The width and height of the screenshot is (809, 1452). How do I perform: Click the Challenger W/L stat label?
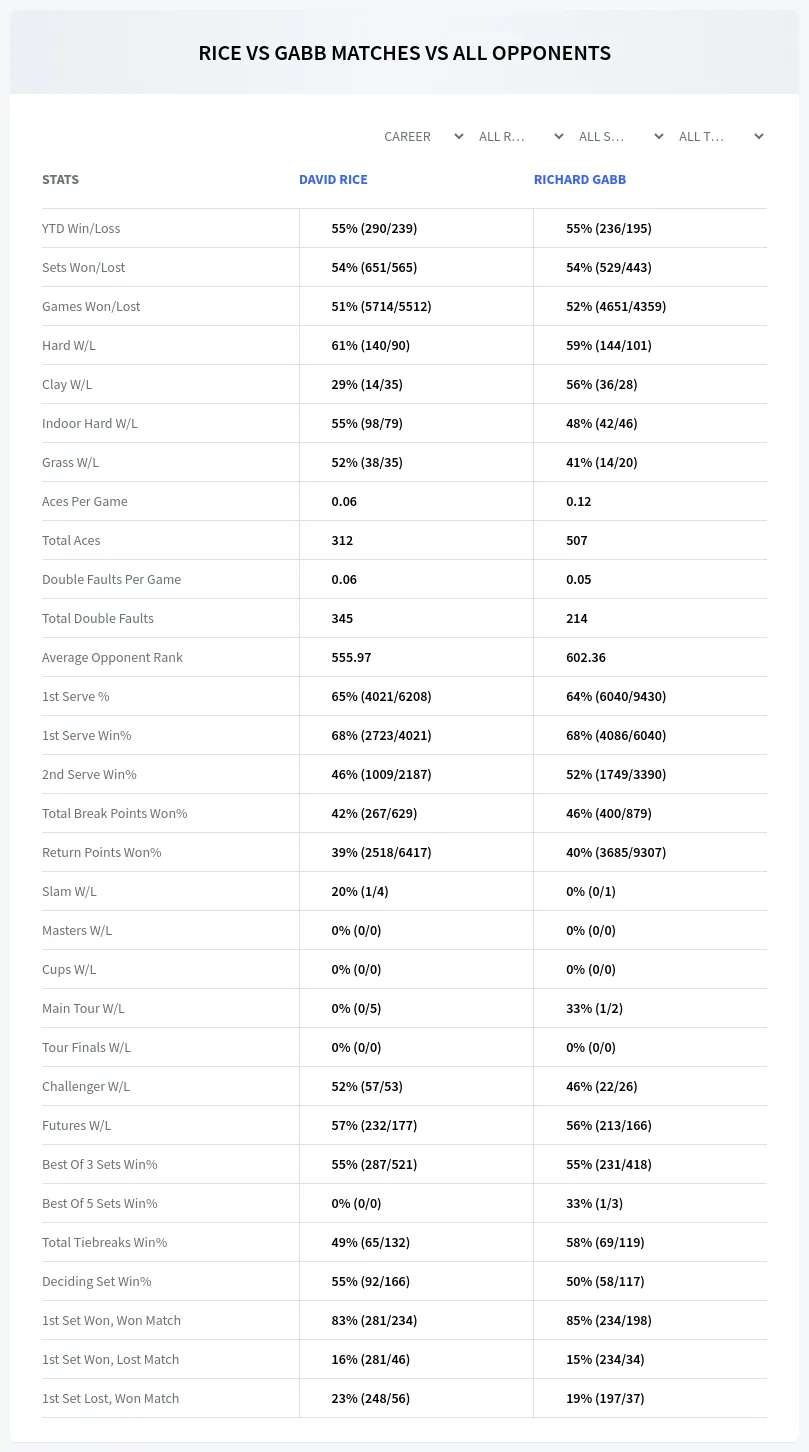(86, 1086)
